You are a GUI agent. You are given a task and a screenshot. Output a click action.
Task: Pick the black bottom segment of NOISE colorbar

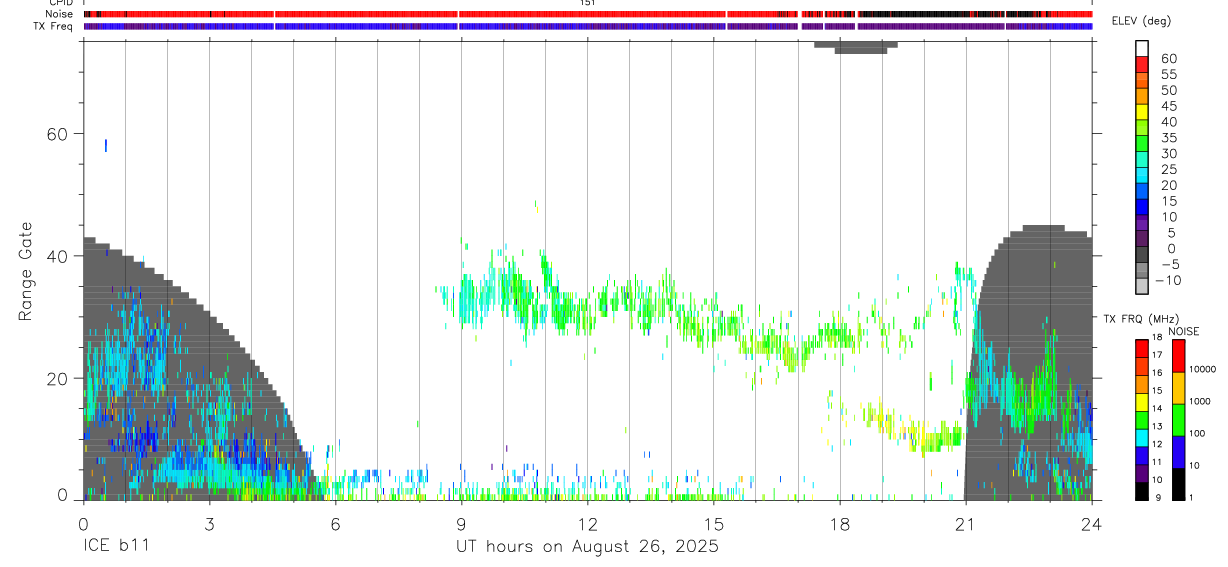pyautogui.click(x=1179, y=484)
